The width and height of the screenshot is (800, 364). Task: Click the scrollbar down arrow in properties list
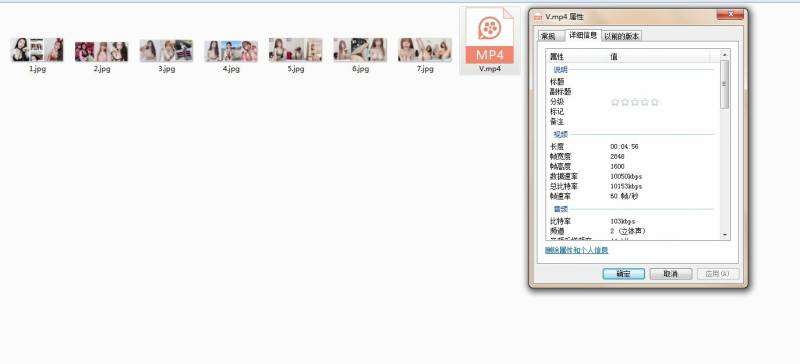pyautogui.click(x=724, y=234)
